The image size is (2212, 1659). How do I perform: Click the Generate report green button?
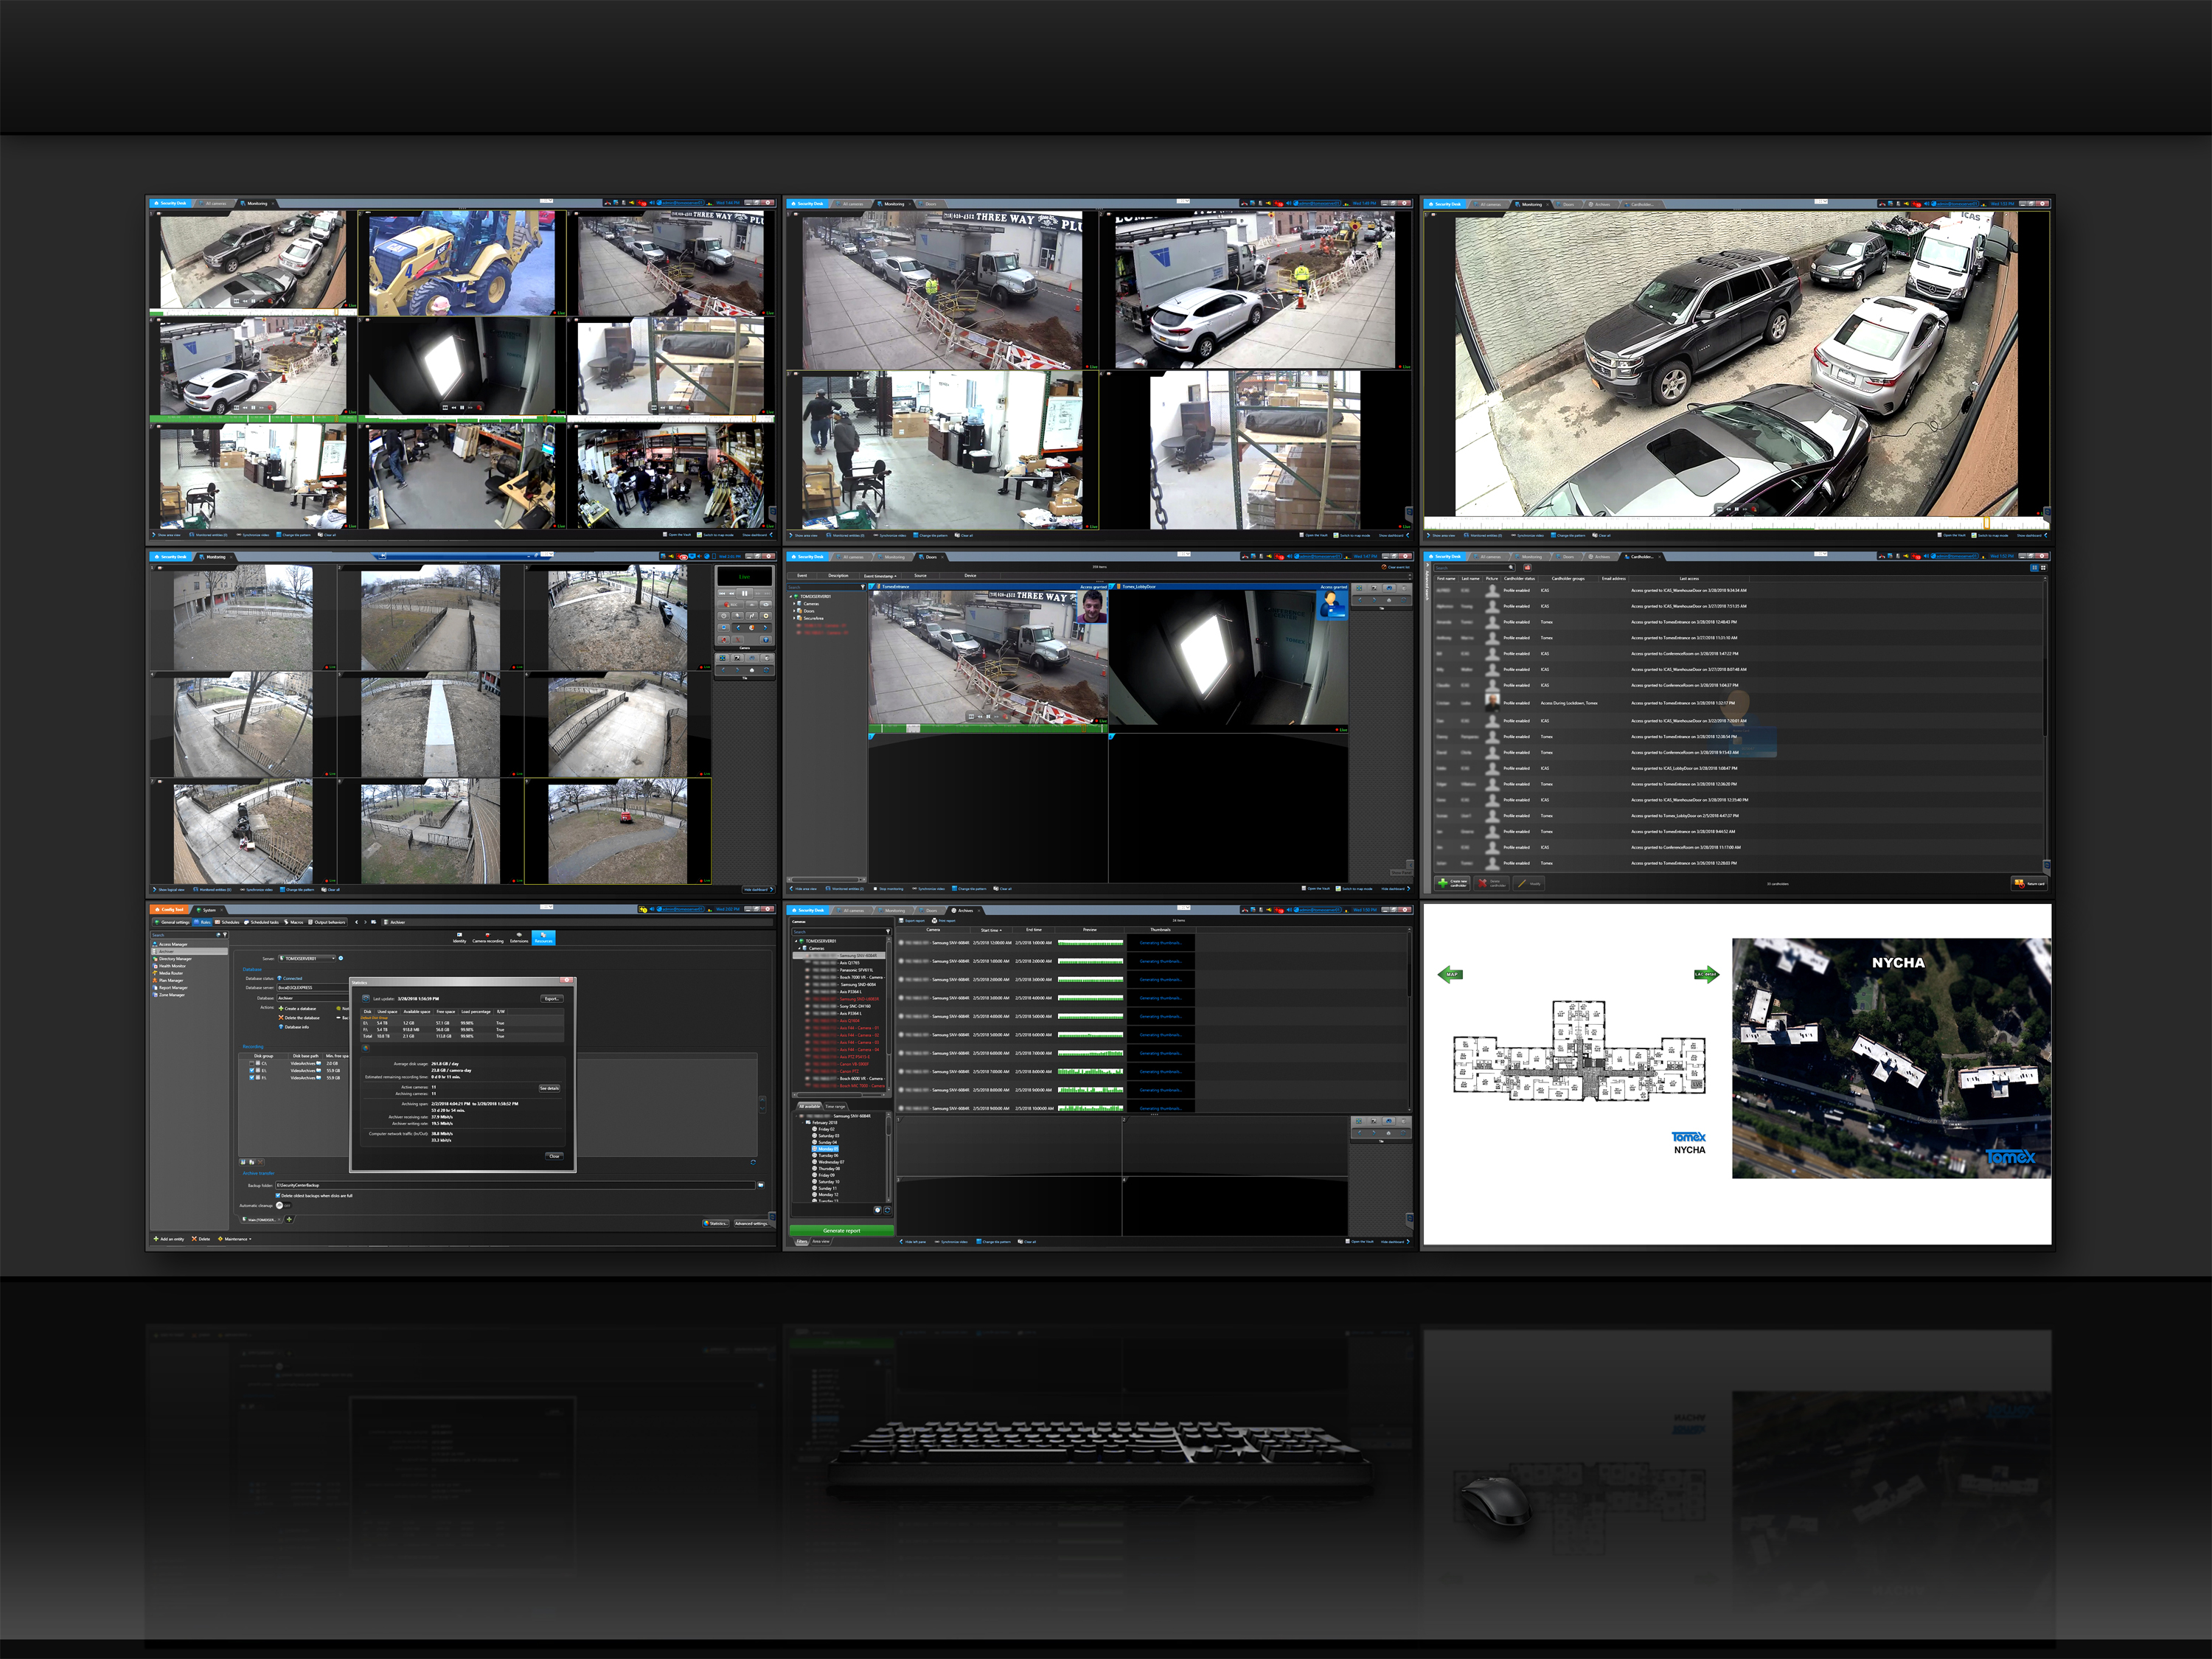pyautogui.click(x=842, y=1231)
